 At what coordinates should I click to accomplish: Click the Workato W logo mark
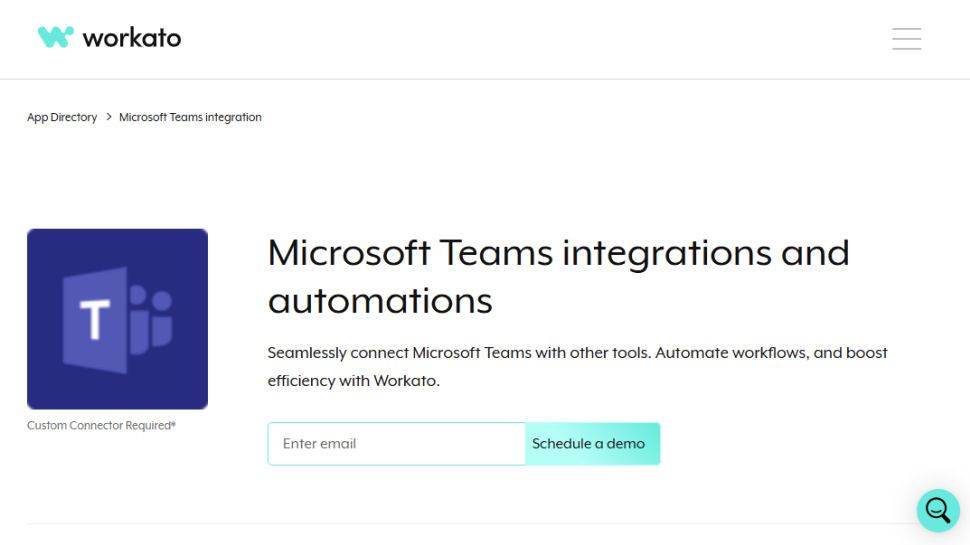[55, 37]
